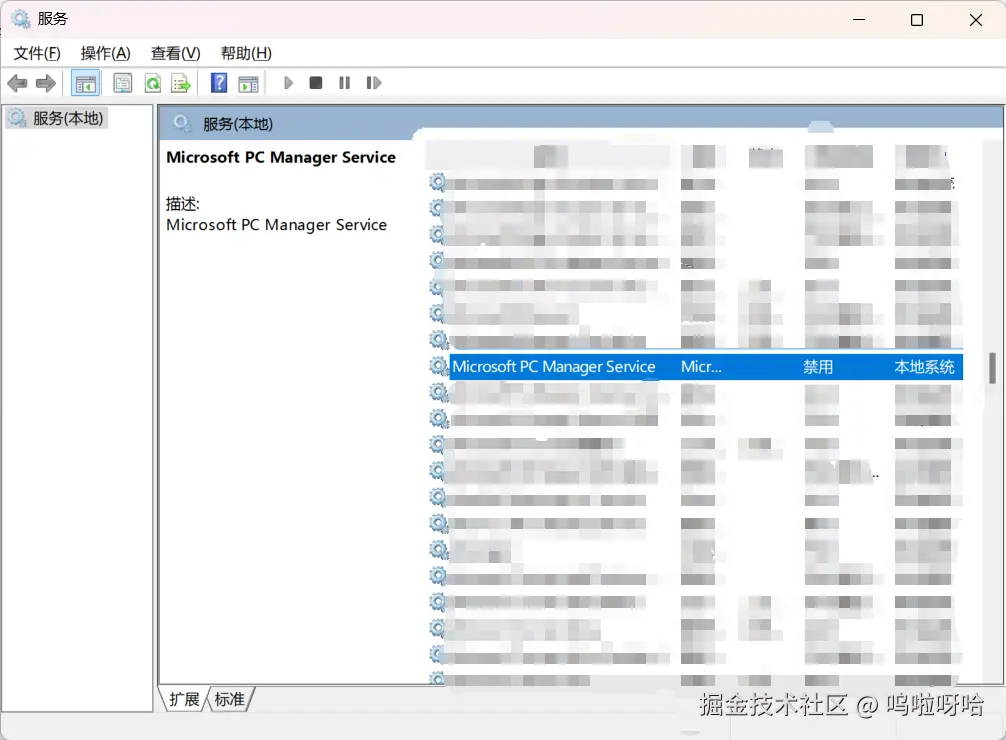Export the list using the toolbar icon
The width and height of the screenshot is (1006, 740).
(181, 83)
